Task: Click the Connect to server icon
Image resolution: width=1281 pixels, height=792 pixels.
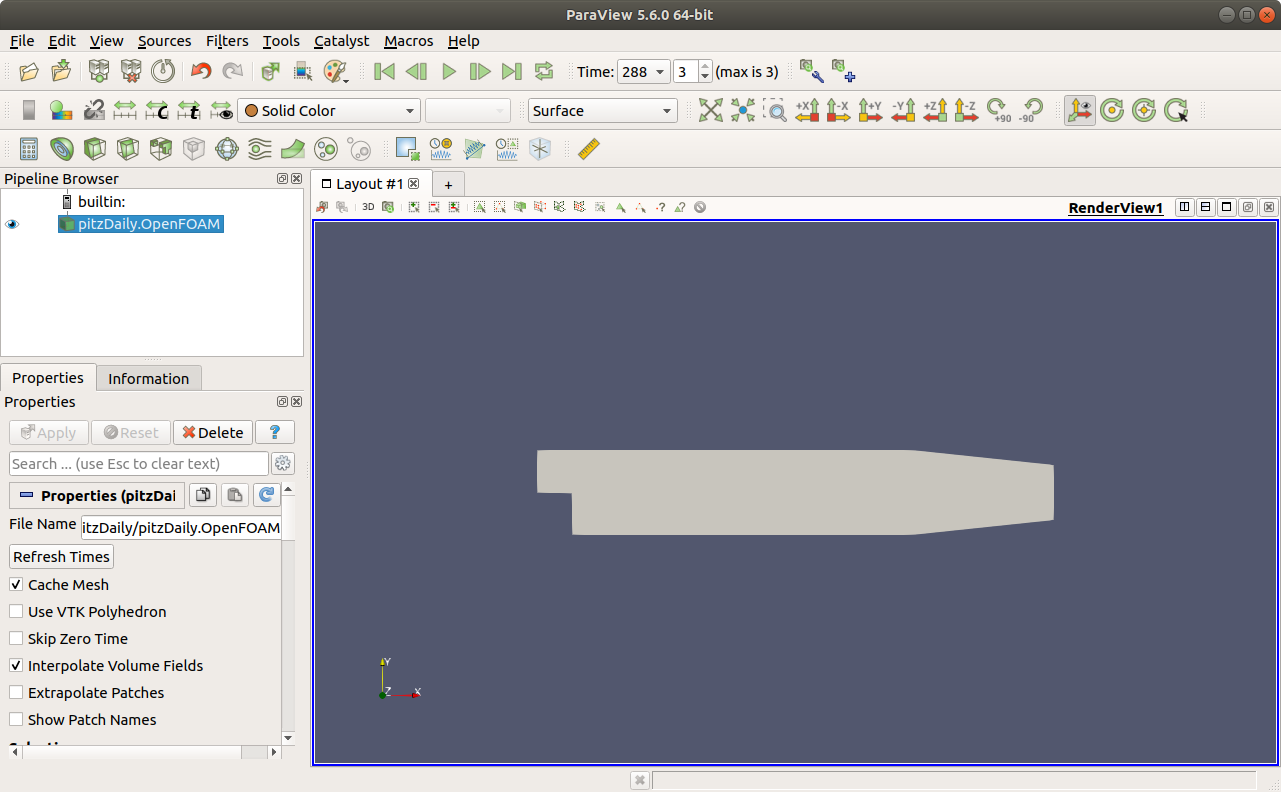Action: click(99, 72)
